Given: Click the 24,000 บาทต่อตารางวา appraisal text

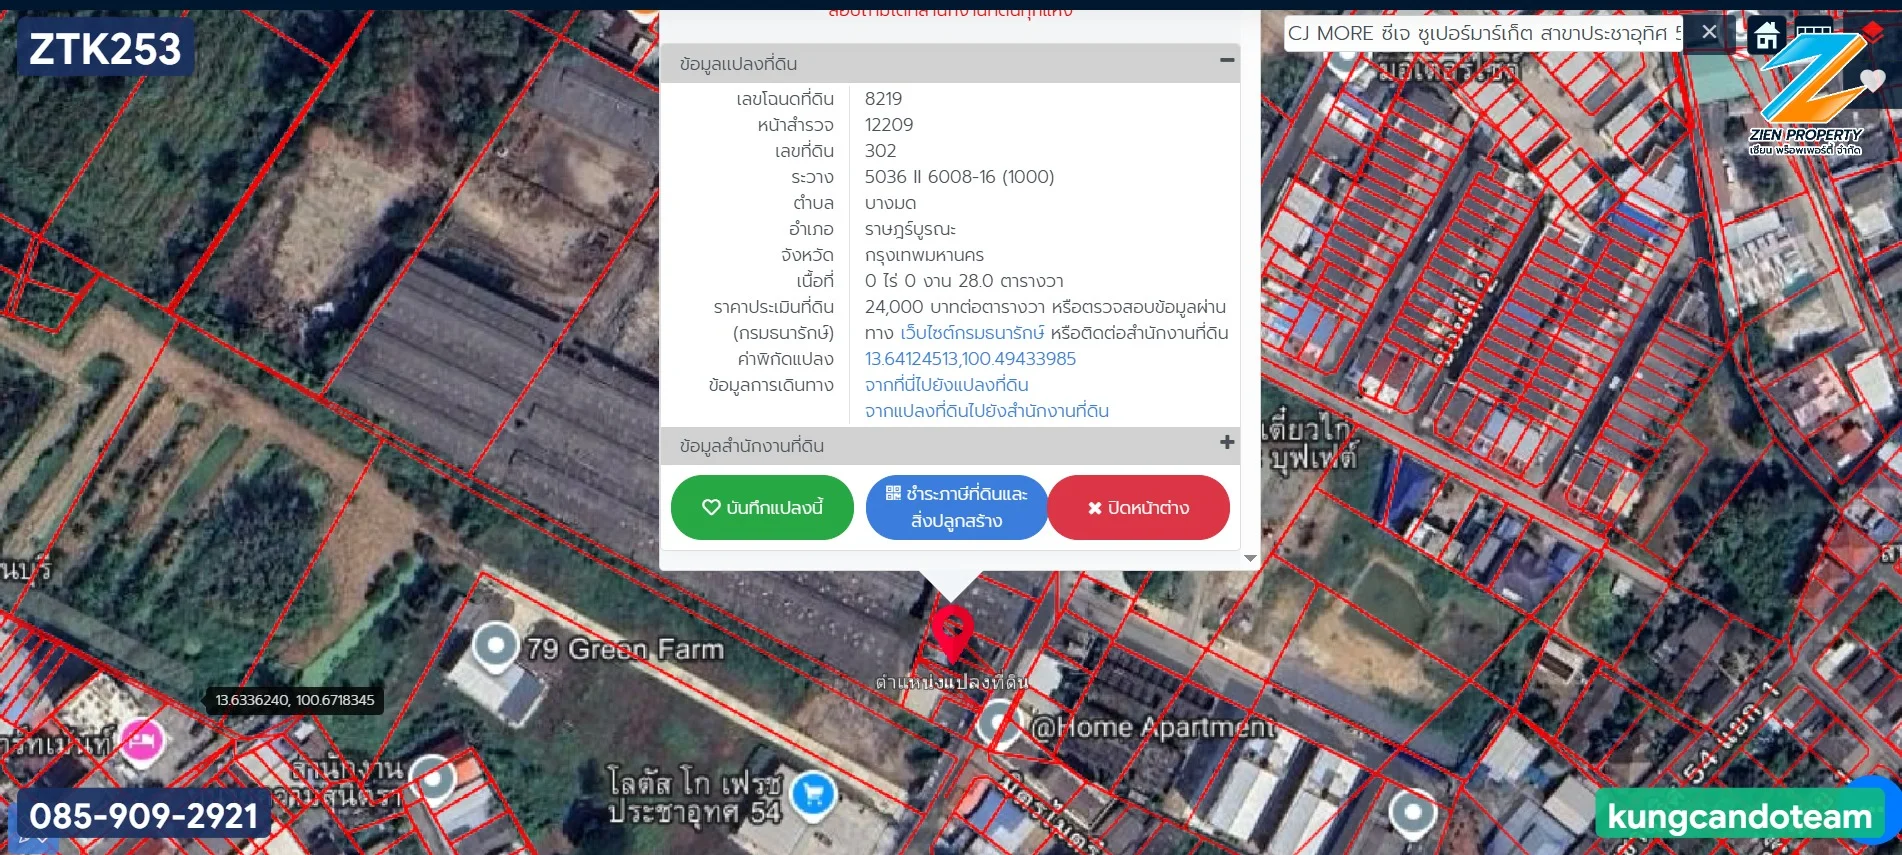Looking at the screenshot, I should coord(955,307).
